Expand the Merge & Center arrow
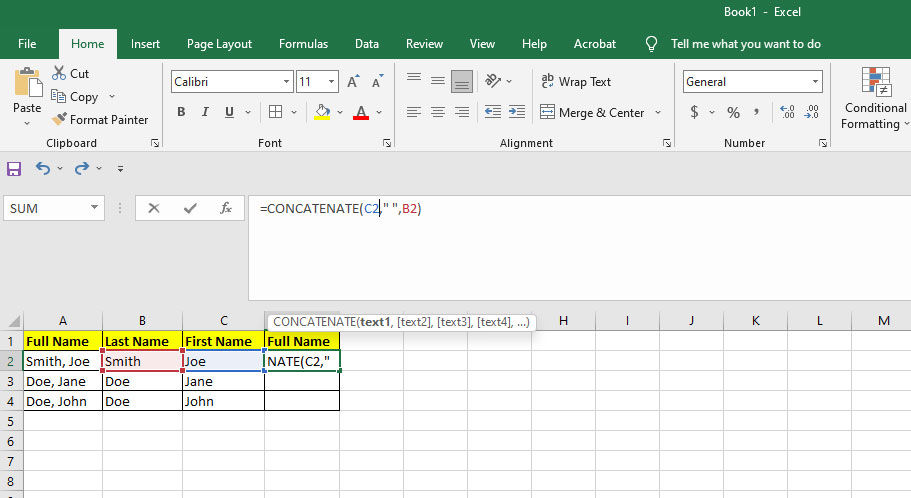The height and width of the screenshot is (498, 911). coord(658,112)
